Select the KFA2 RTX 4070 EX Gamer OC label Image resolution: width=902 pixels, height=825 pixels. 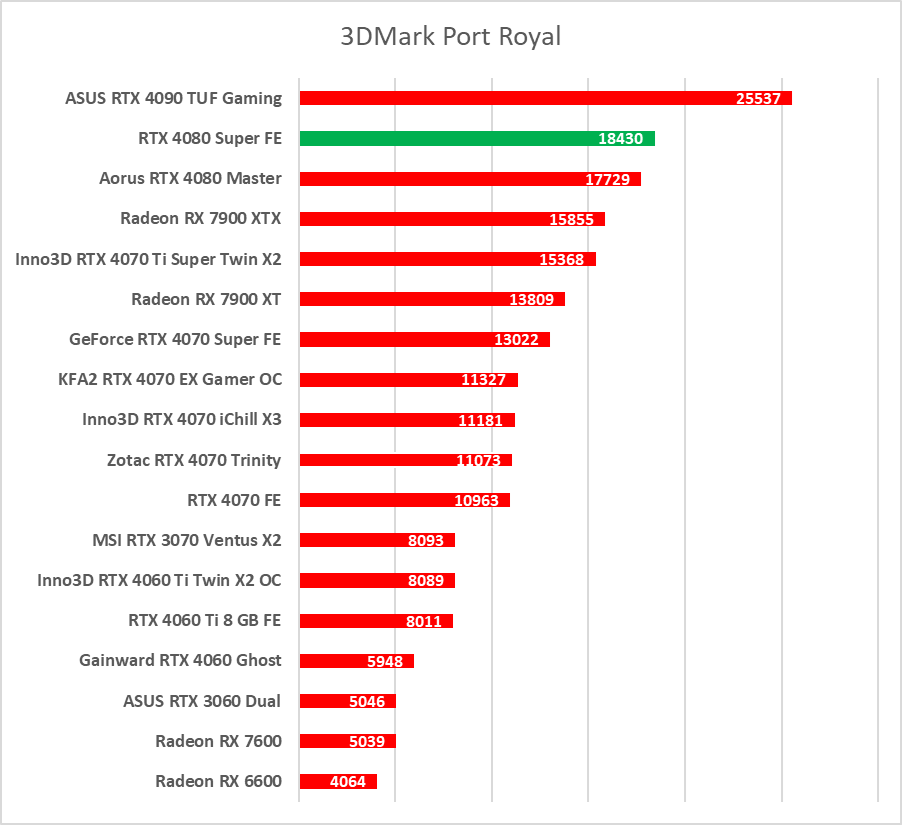[x=170, y=379]
